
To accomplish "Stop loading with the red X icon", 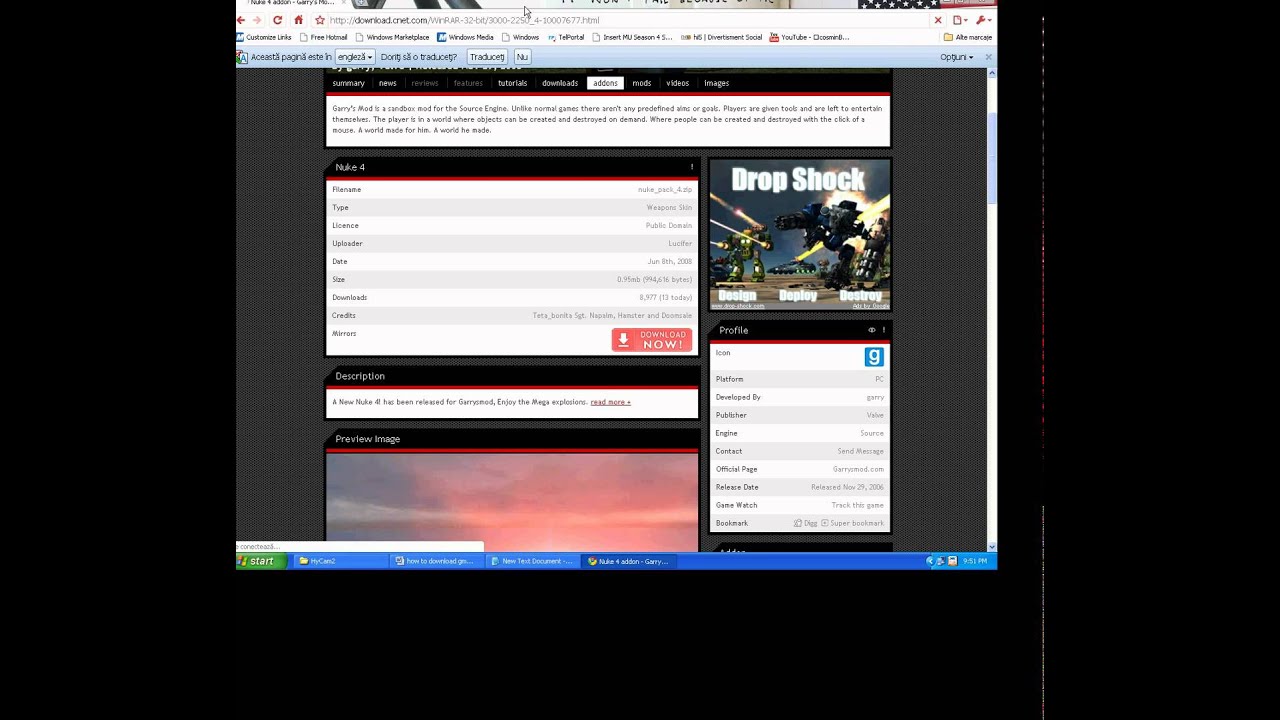I will click(938, 20).
